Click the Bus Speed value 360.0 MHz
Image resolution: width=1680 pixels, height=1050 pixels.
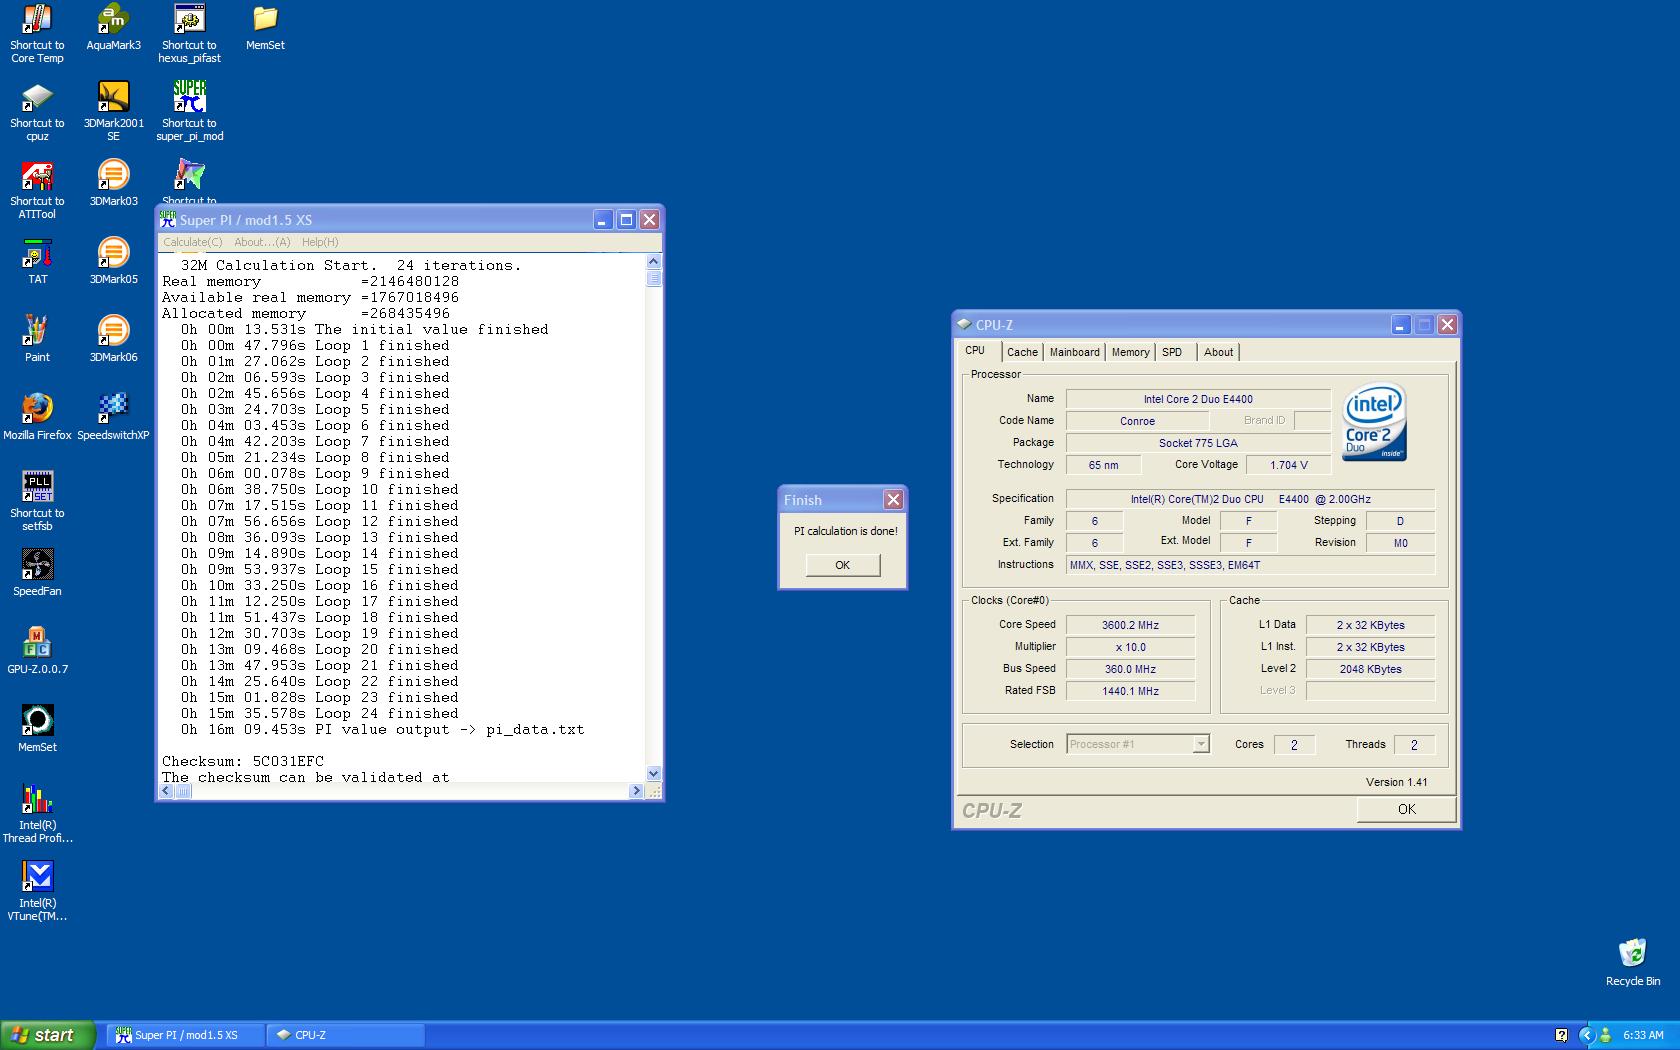click(x=1130, y=669)
